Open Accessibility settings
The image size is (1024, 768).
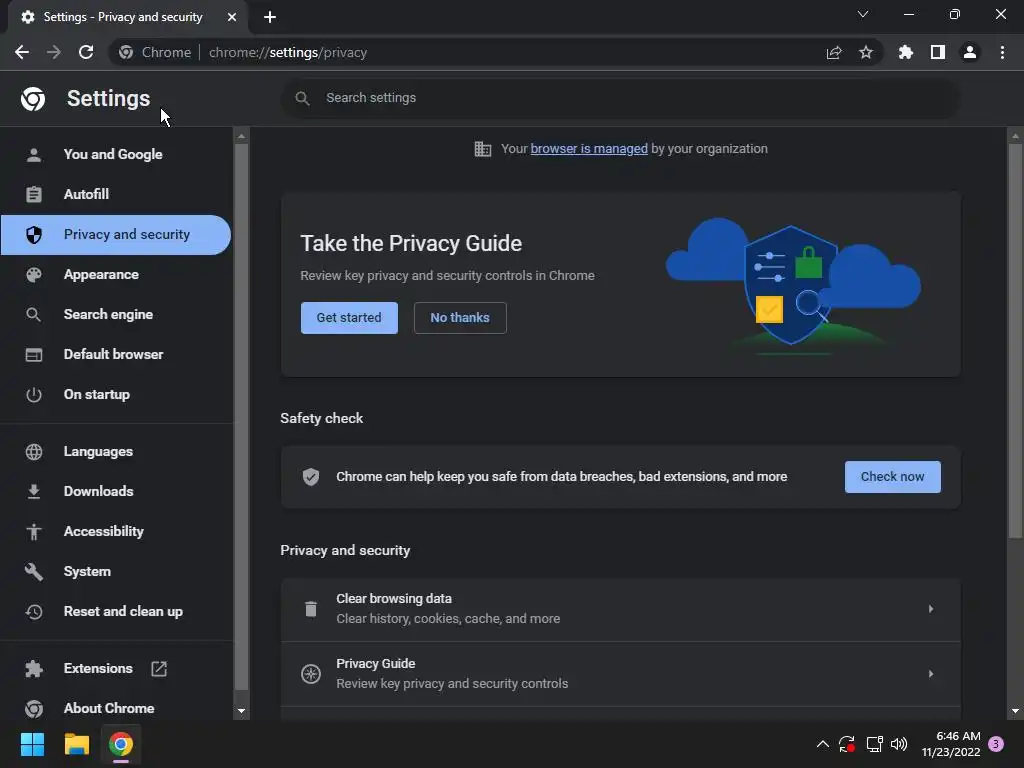pos(116,532)
